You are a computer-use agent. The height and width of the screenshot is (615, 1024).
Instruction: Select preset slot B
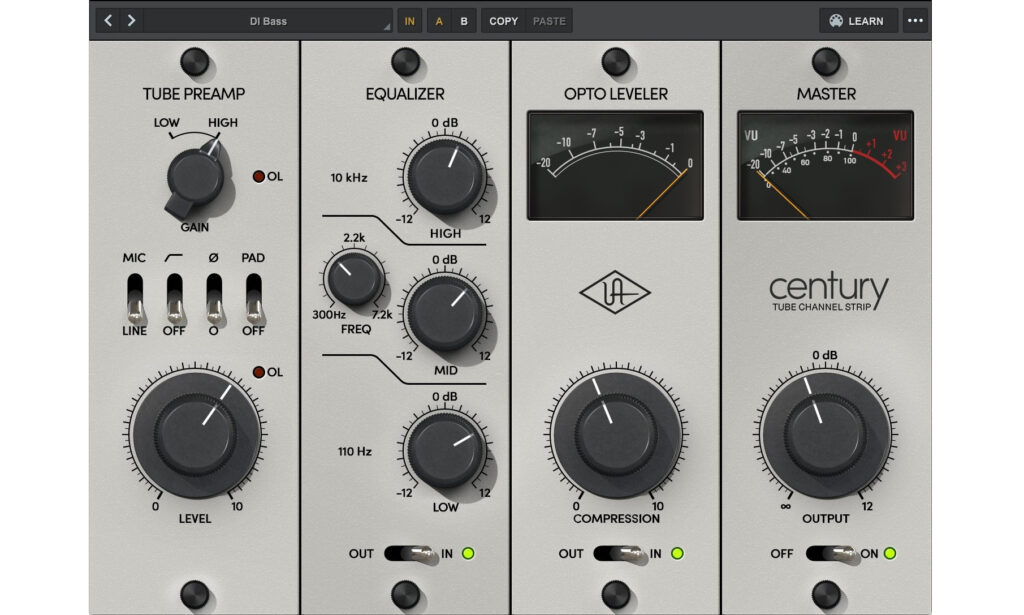tap(463, 20)
